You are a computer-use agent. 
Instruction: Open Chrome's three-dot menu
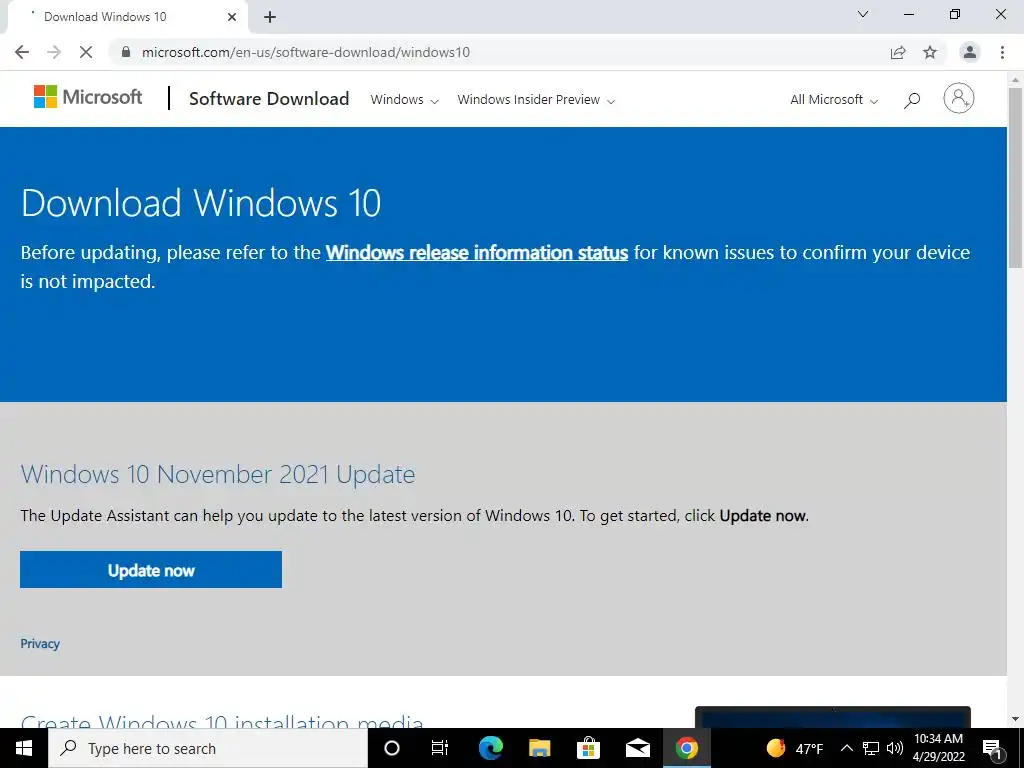coord(1002,52)
